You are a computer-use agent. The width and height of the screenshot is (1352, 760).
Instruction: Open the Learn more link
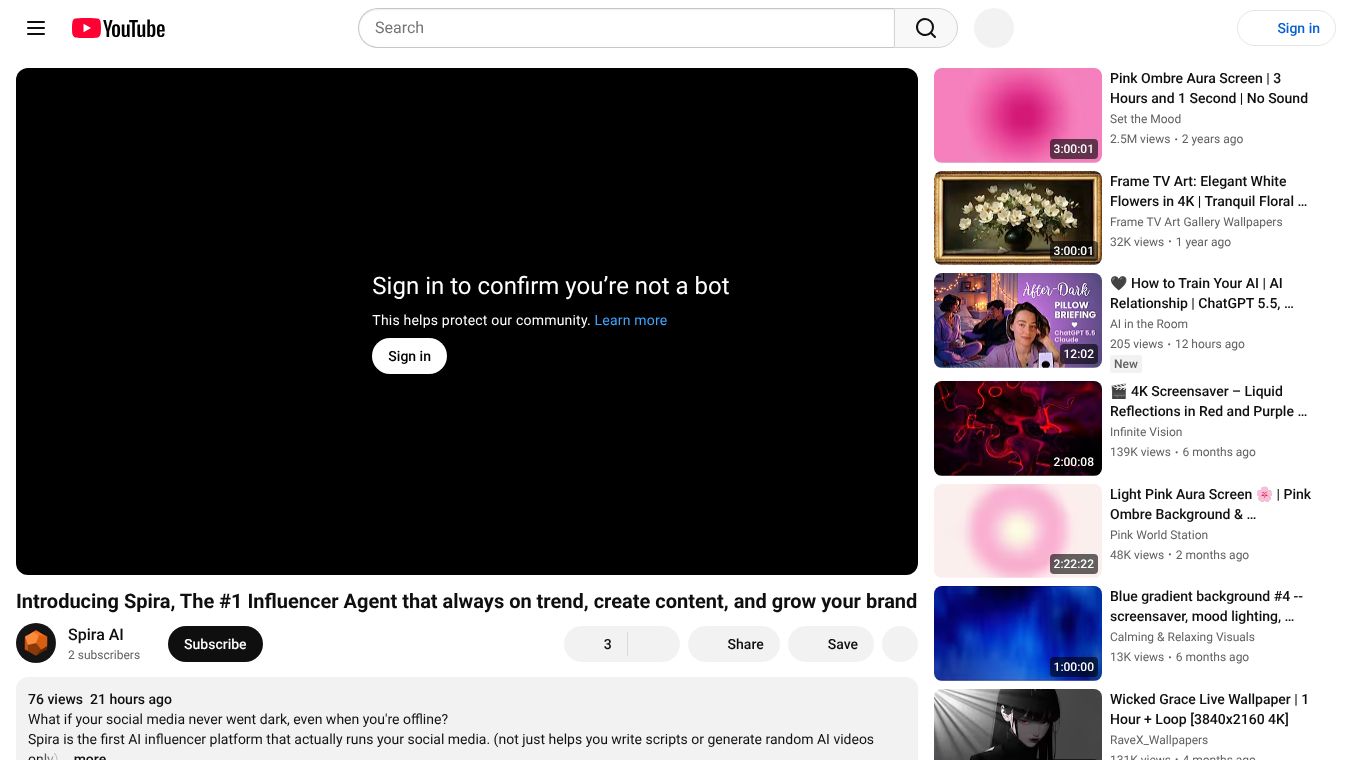click(x=630, y=320)
